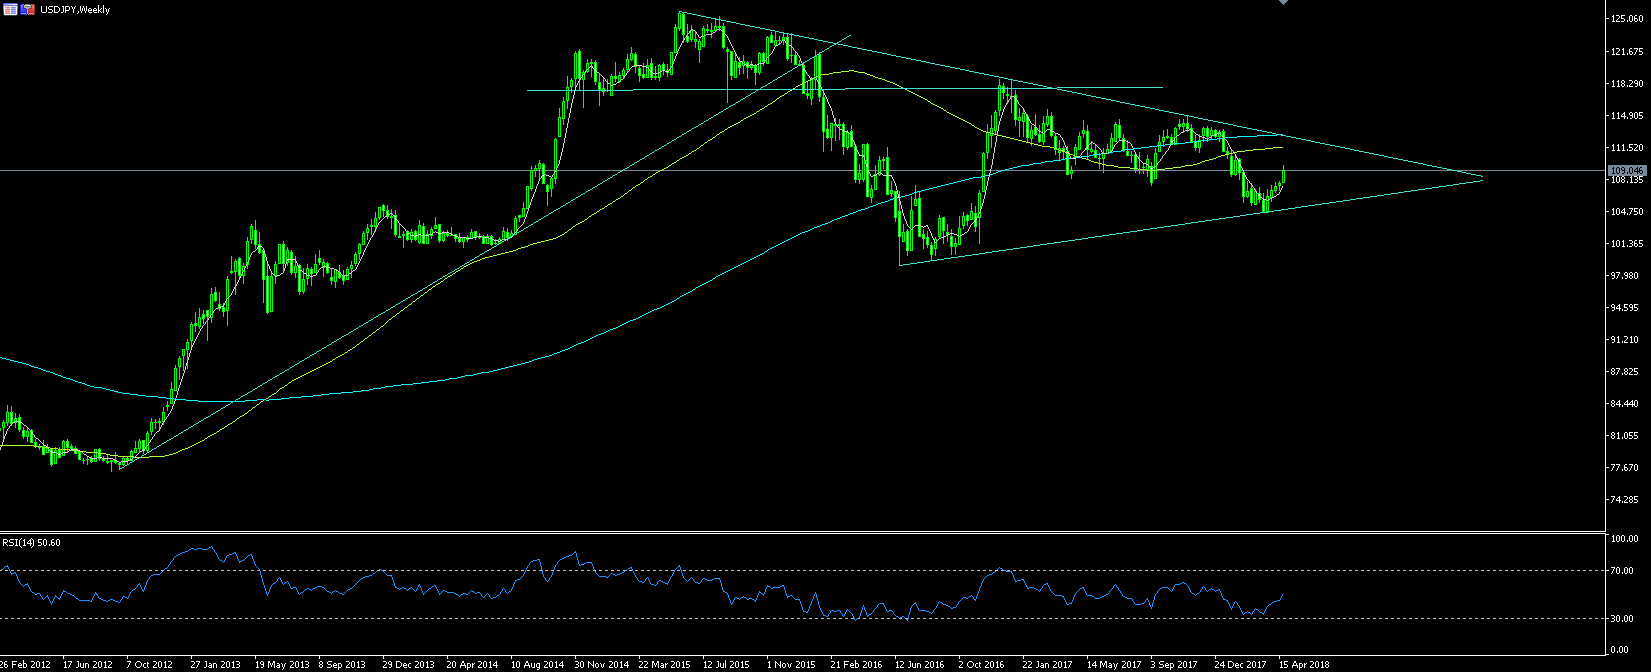The height and width of the screenshot is (672, 1651).
Task: Open the blue-red one-click trading icon
Action: 27,9
